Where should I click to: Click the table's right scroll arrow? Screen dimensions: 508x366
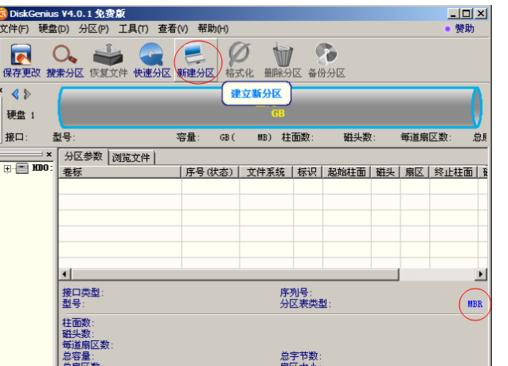point(480,274)
